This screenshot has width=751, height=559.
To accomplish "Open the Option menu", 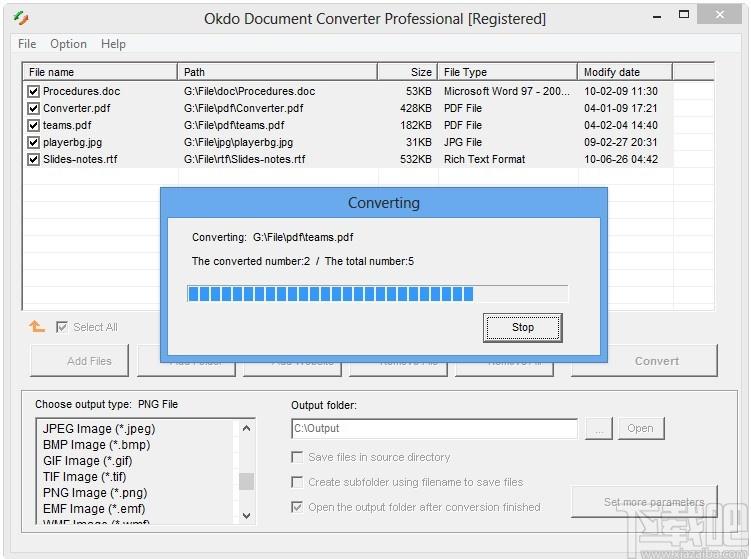I will point(68,44).
